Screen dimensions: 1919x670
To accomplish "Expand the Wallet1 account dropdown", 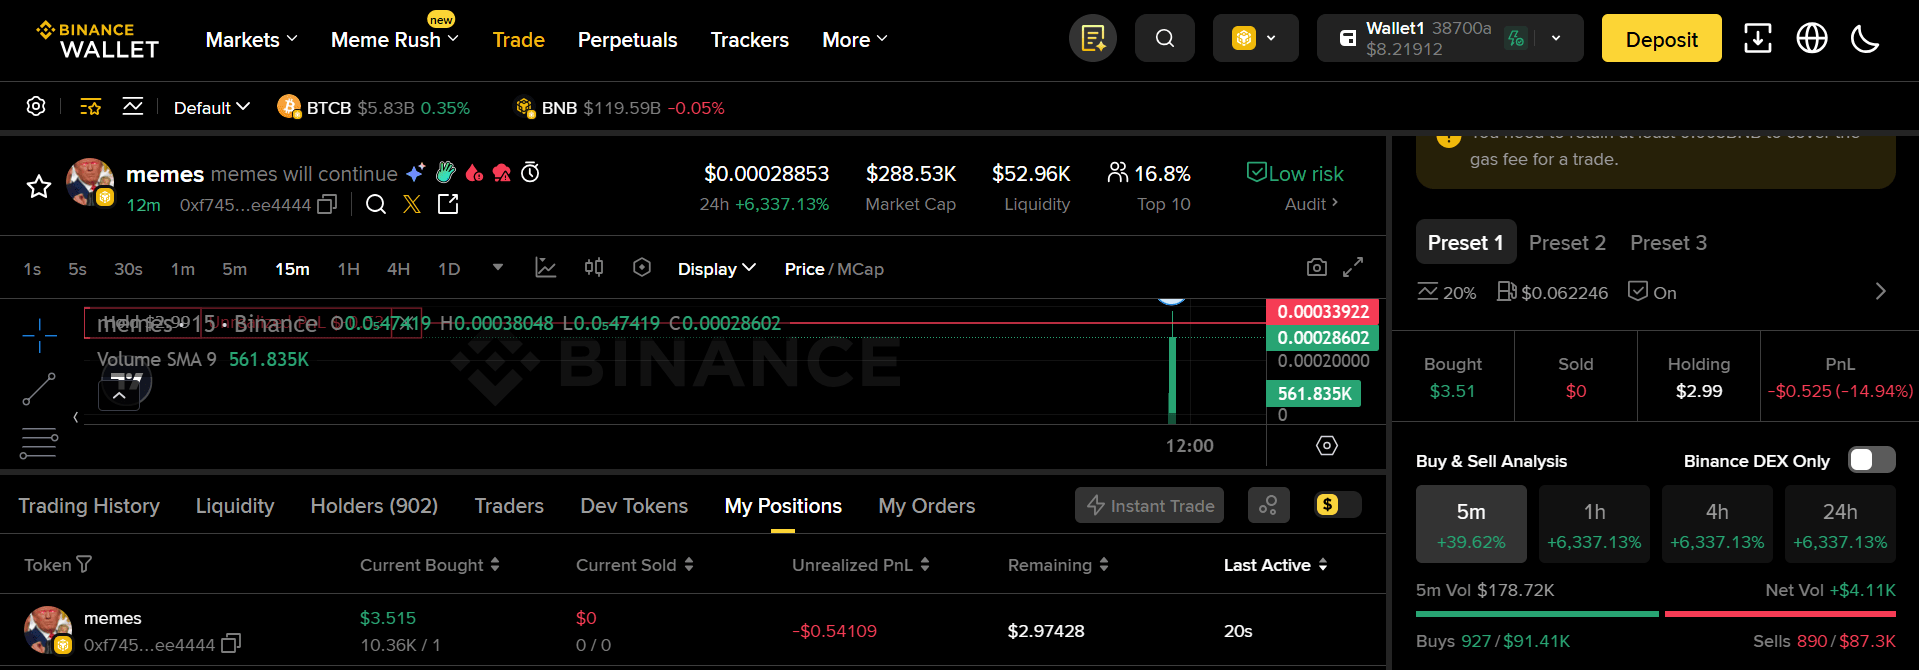I will tap(1556, 39).
